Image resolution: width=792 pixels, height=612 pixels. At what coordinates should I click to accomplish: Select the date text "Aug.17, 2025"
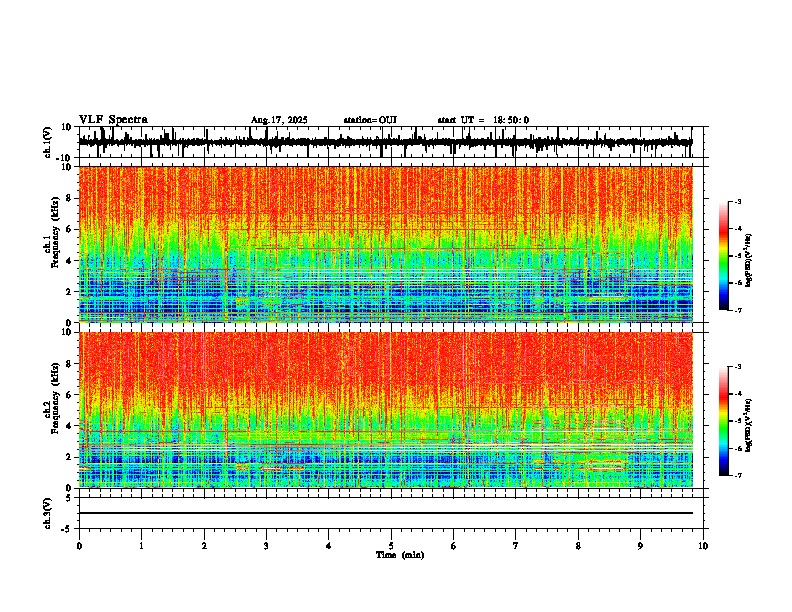[279, 120]
